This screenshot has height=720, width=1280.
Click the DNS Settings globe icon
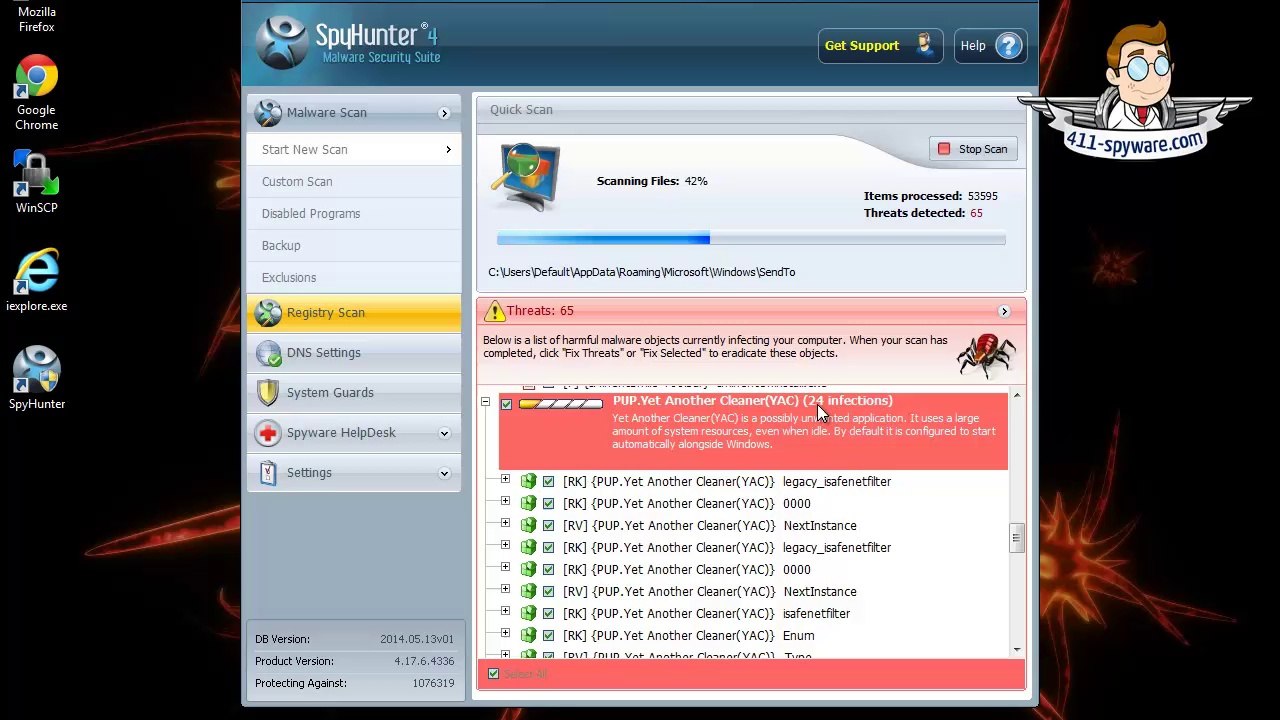pyautogui.click(x=268, y=353)
